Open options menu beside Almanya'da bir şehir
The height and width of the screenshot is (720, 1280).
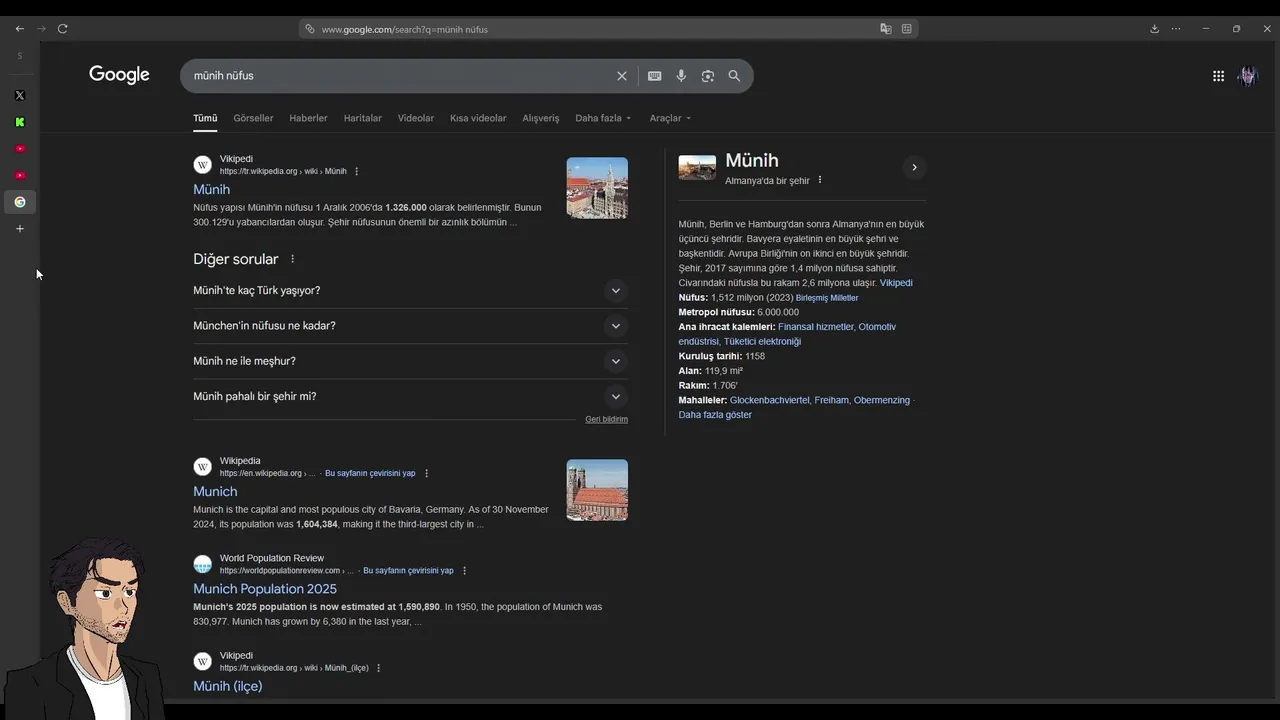pos(820,180)
